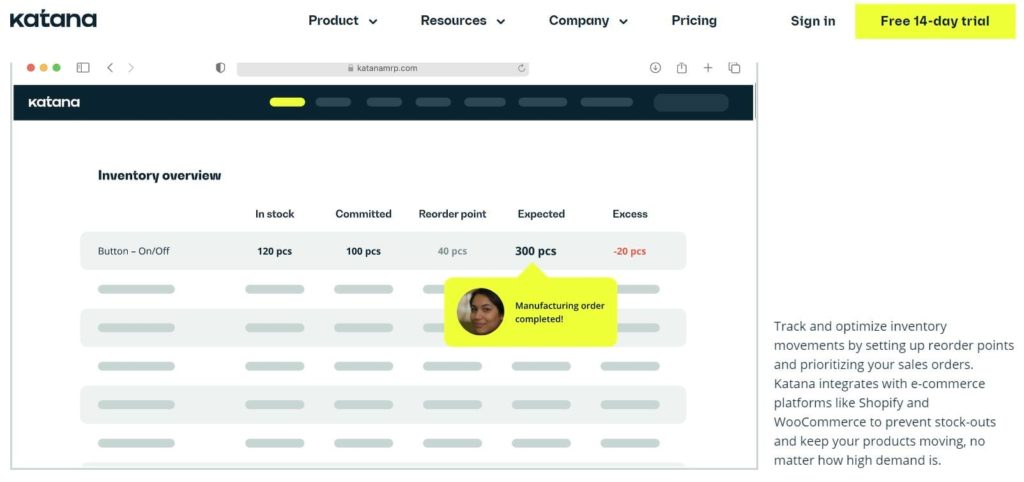1024x482 pixels.
Task: Click the avatar photo in yellow notification
Action: pos(480,312)
